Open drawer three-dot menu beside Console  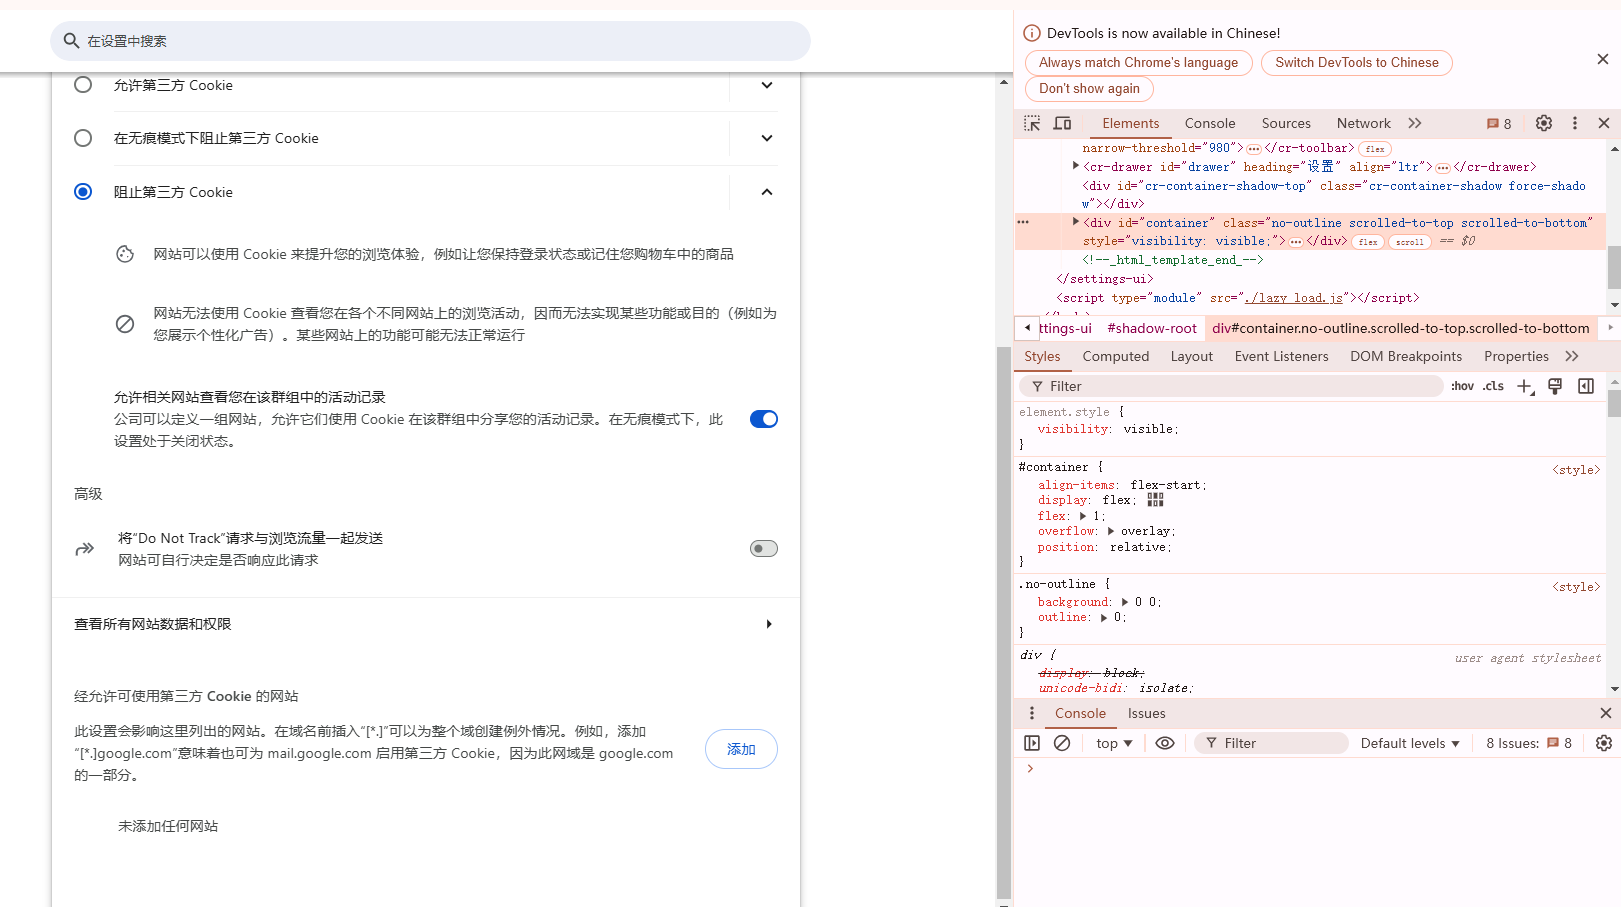1032,713
